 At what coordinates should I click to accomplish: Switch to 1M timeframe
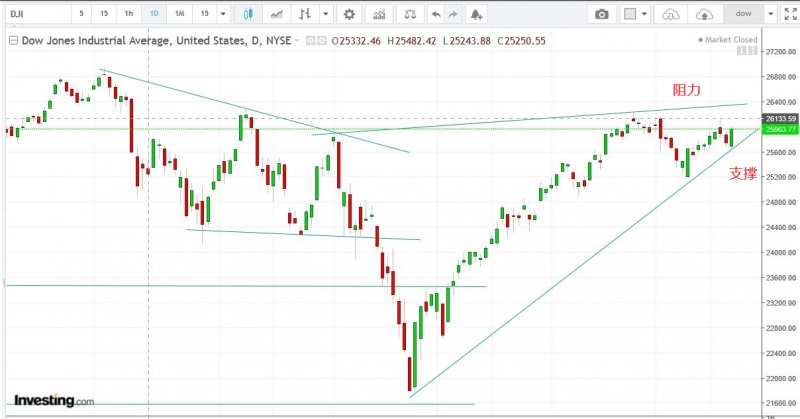click(x=178, y=14)
